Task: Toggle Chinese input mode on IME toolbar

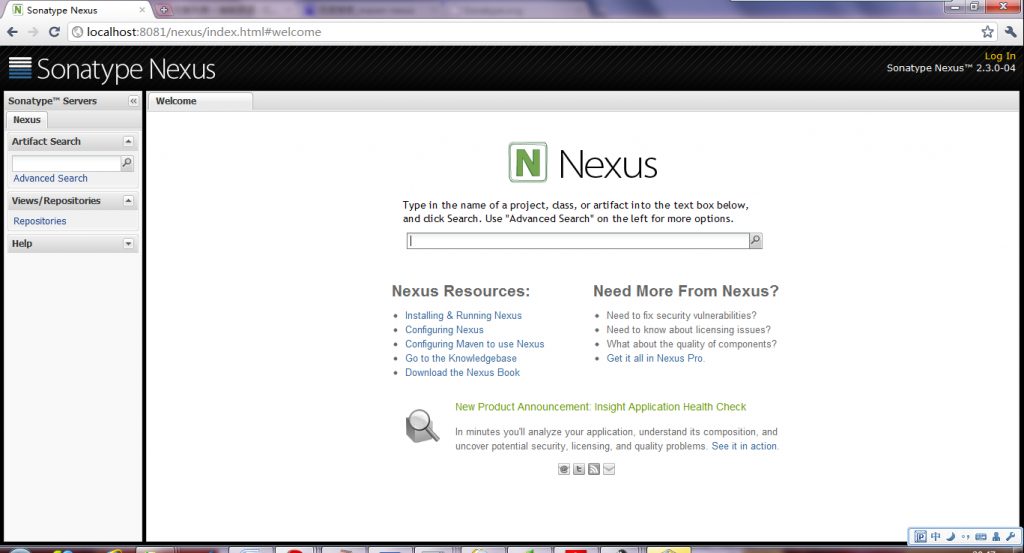Action: coord(935,537)
